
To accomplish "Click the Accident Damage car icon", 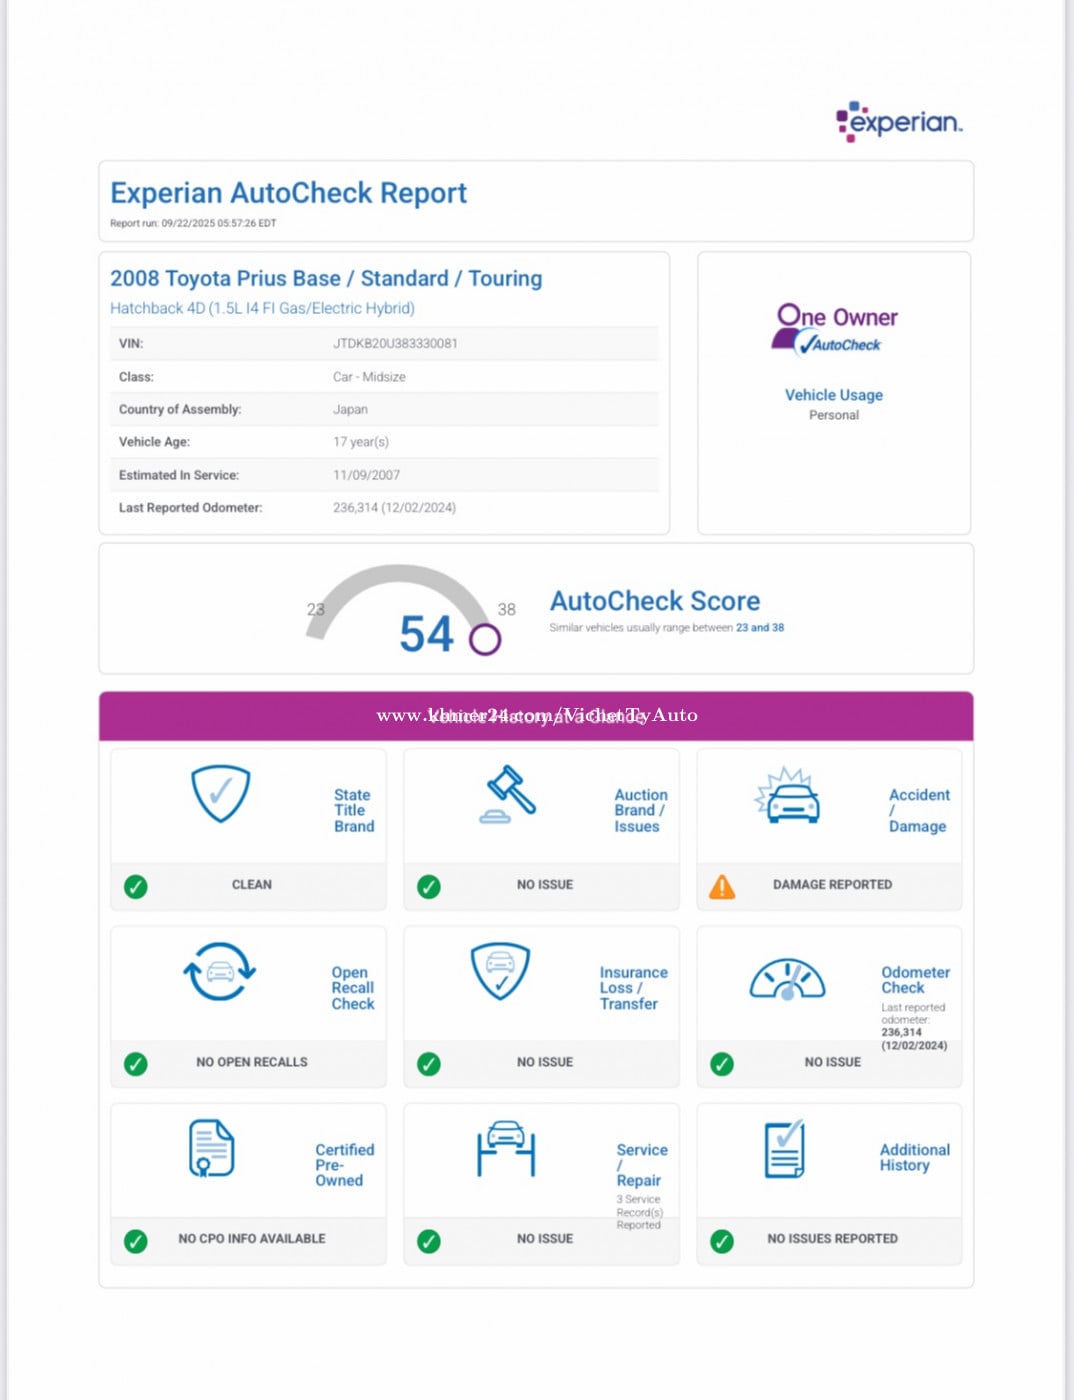I will tap(788, 796).
